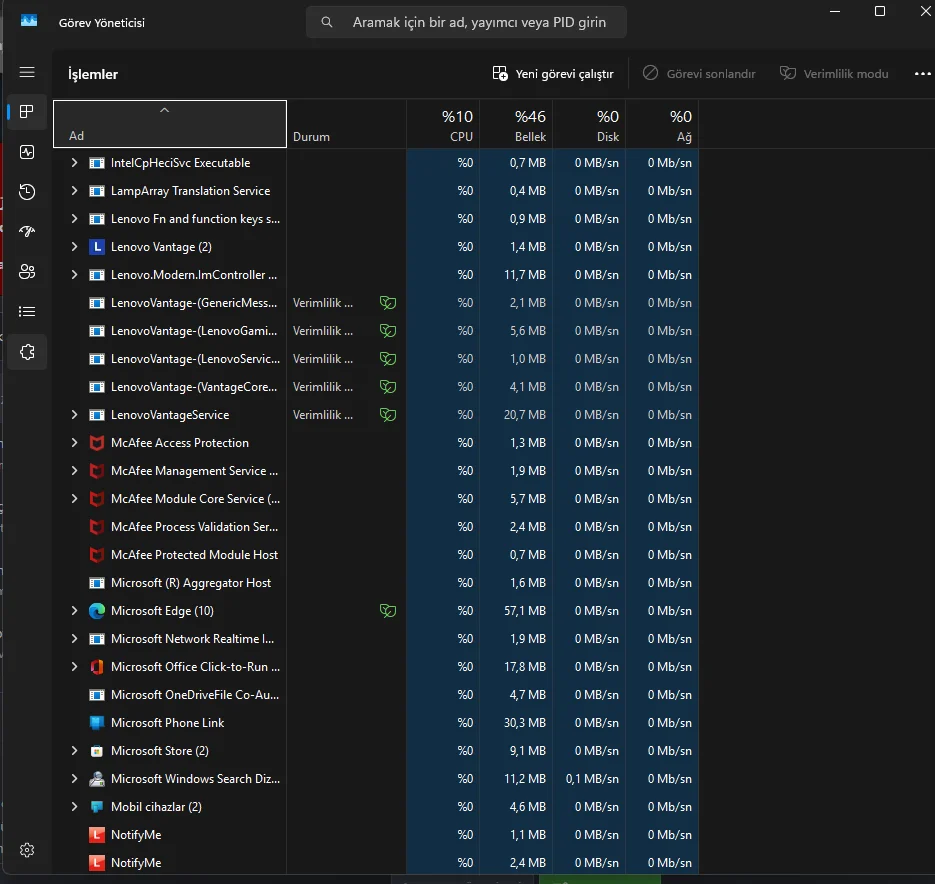Expand LampArray Translation Service group
This screenshot has width=935, height=884.
pos(74,190)
